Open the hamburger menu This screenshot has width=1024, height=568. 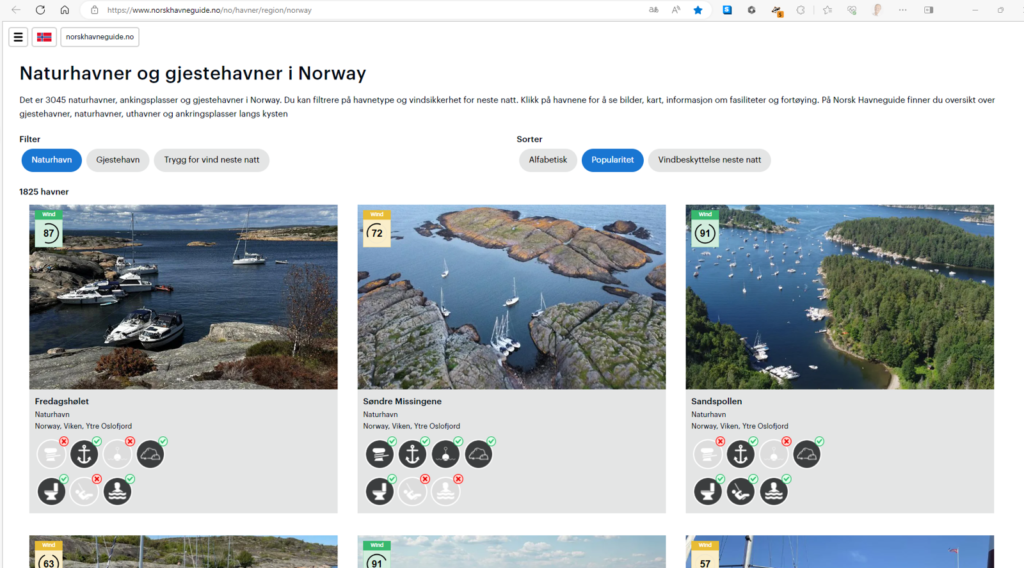tap(18, 37)
